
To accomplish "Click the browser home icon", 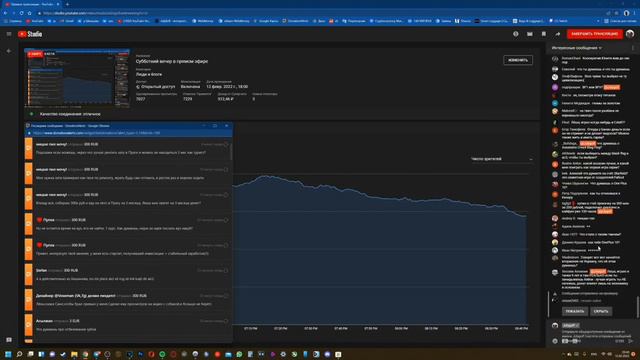I will point(29,13).
